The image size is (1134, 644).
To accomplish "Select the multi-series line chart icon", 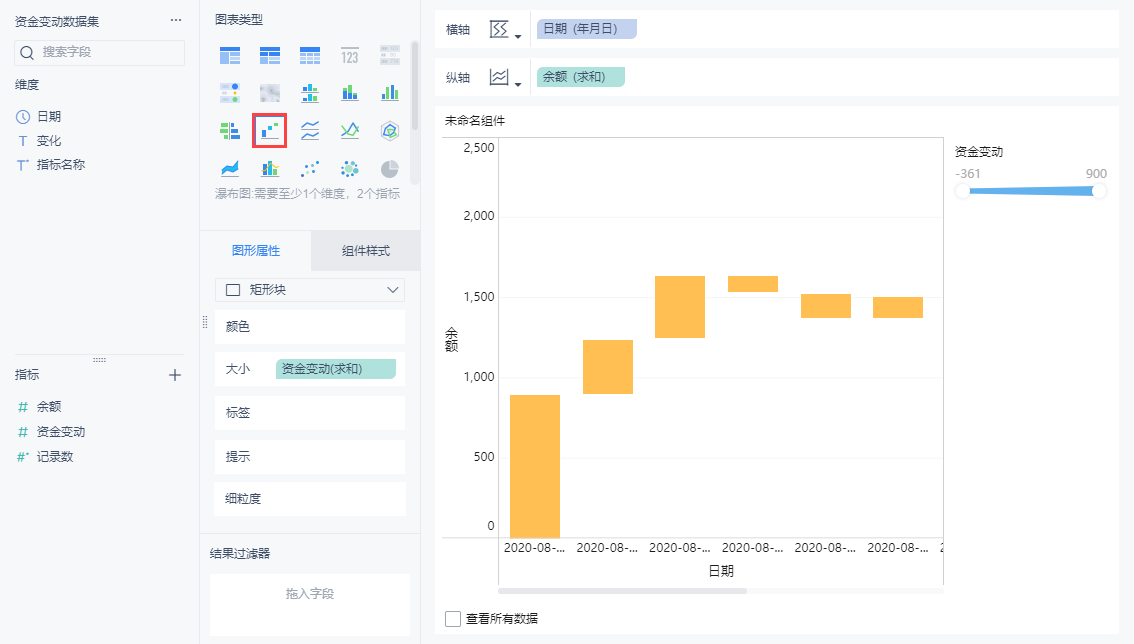I will [x=350, y=131].
